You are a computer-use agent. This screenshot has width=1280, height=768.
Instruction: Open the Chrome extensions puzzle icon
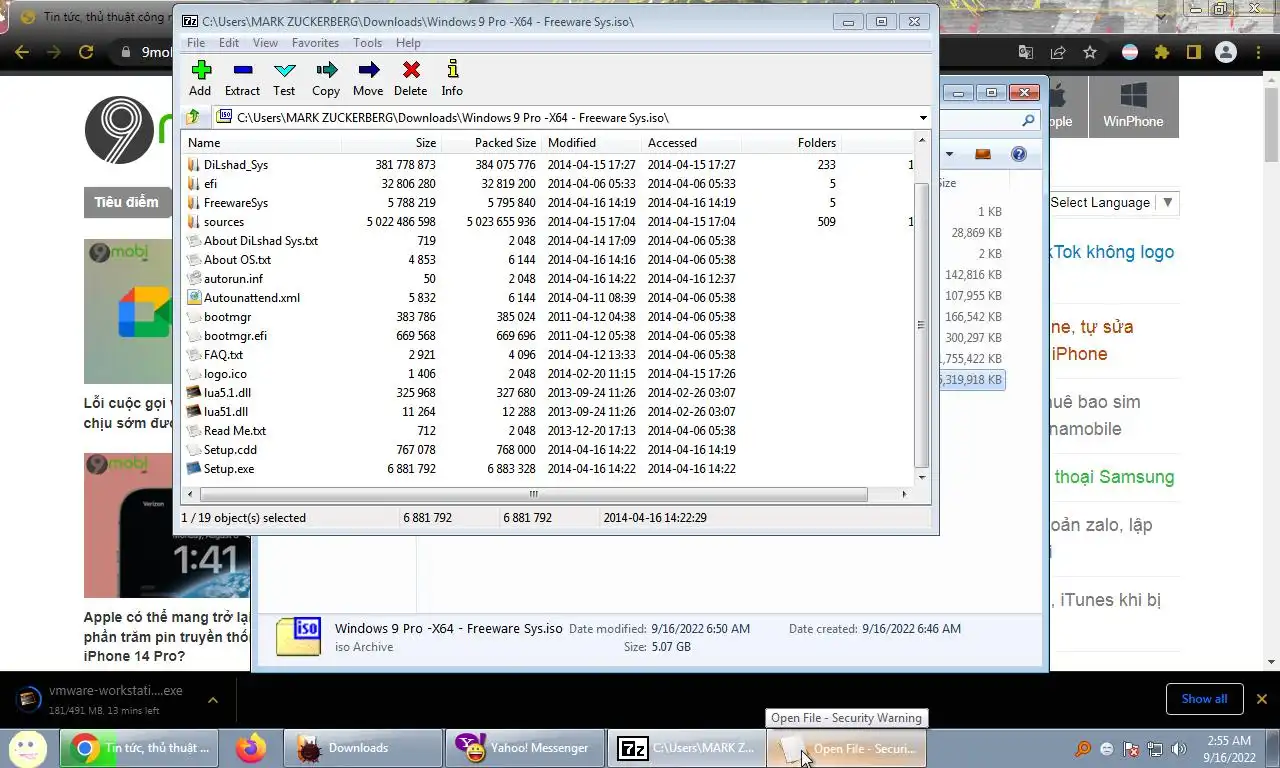pyautogui.click(x=1161, y=52)
